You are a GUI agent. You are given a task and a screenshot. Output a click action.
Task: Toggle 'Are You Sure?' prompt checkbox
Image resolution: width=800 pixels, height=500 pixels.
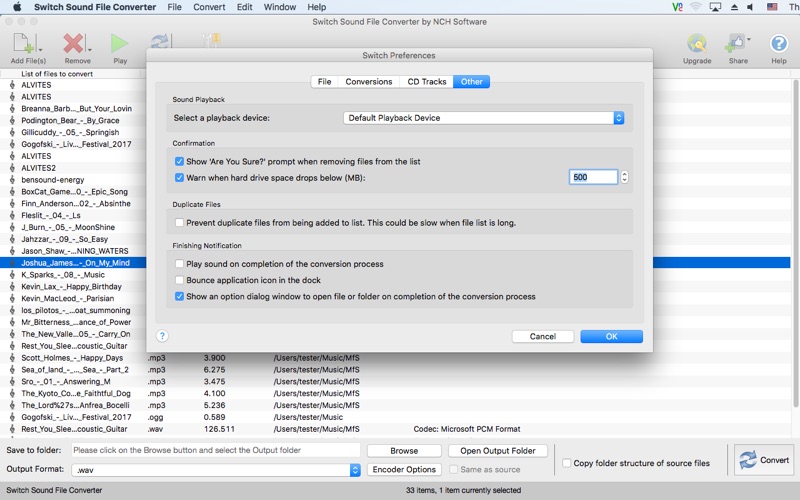(179, 161)
